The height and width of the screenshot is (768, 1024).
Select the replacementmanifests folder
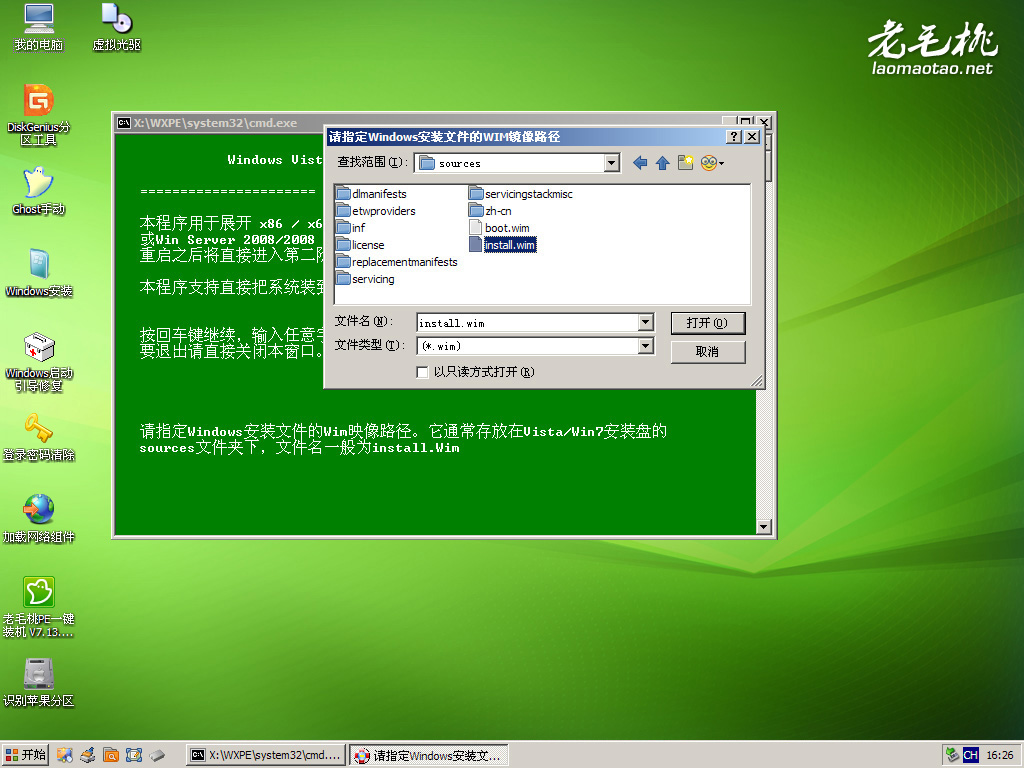point(396,262)
